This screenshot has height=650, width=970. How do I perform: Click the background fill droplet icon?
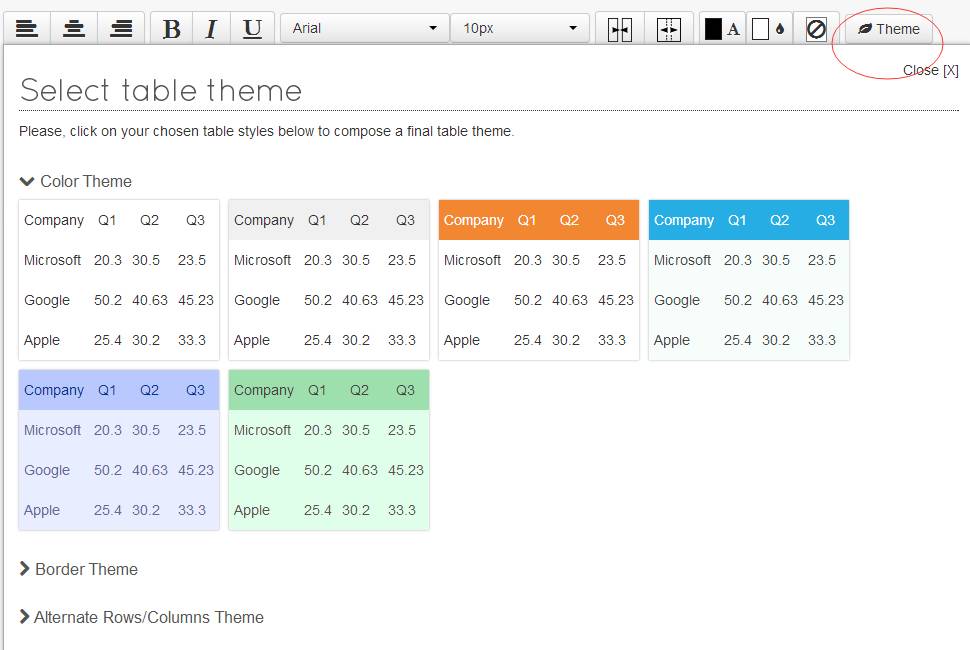pyautogui.click(x=779, y=28)
